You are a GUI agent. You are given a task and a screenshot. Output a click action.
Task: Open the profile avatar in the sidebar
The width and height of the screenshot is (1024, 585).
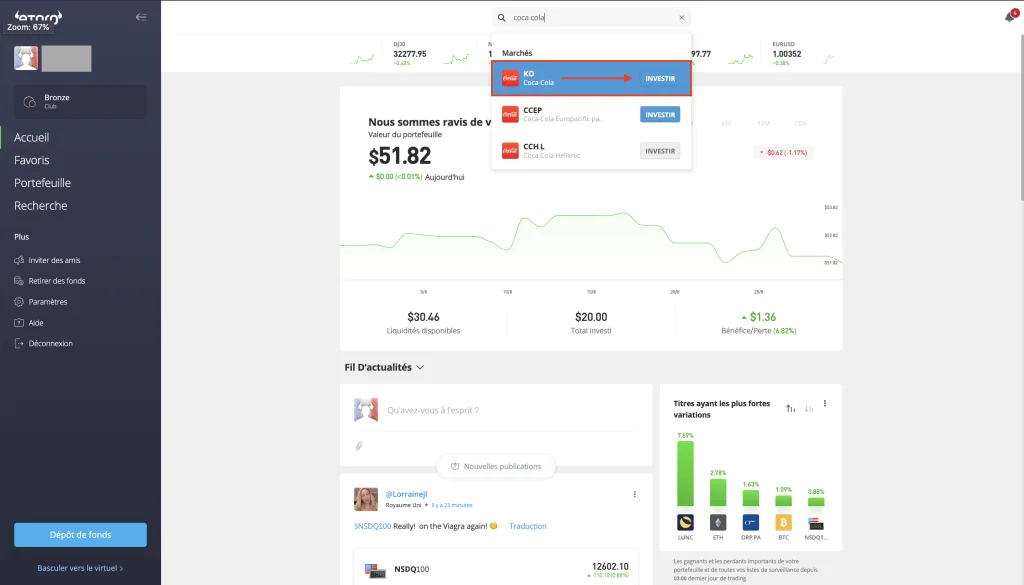coord(26,59)
